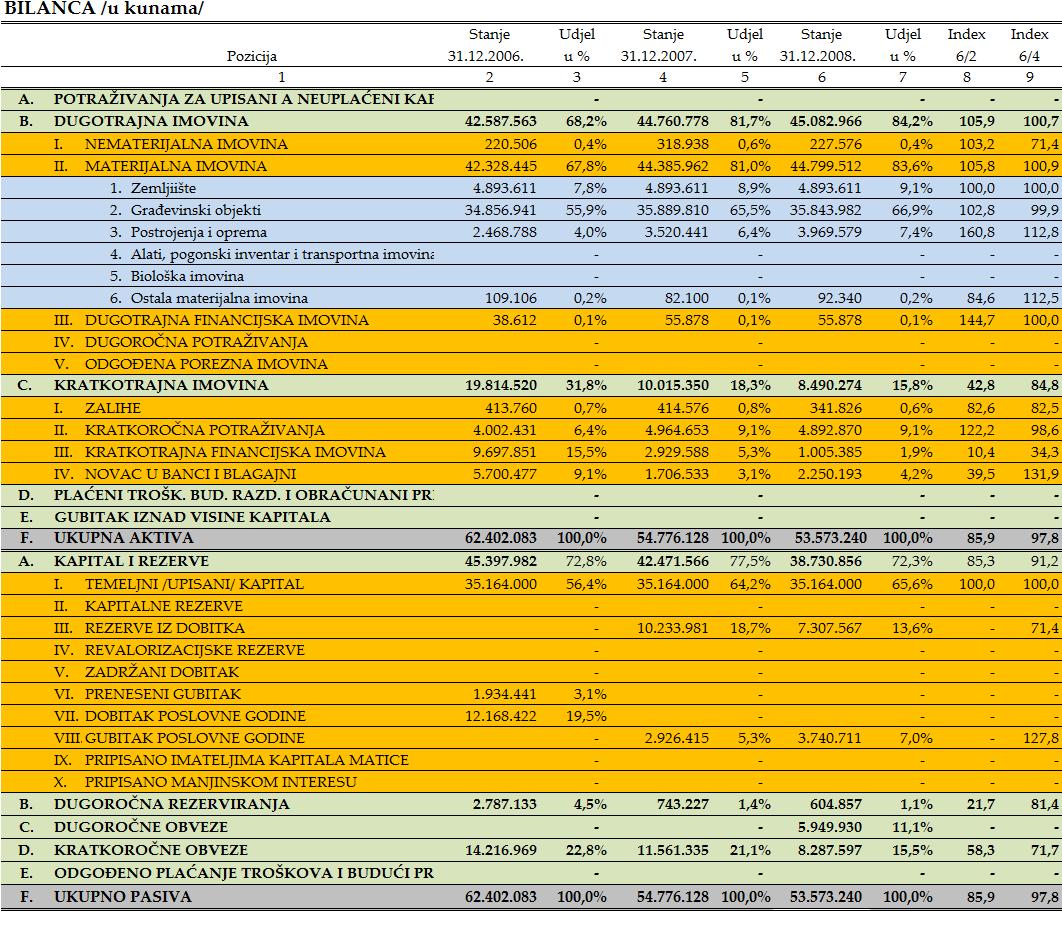The height and width of the screenshot is (934, 1062).
Task: Click the KRATKOROČNE OBVEZE row label
Action: (150, 849)
